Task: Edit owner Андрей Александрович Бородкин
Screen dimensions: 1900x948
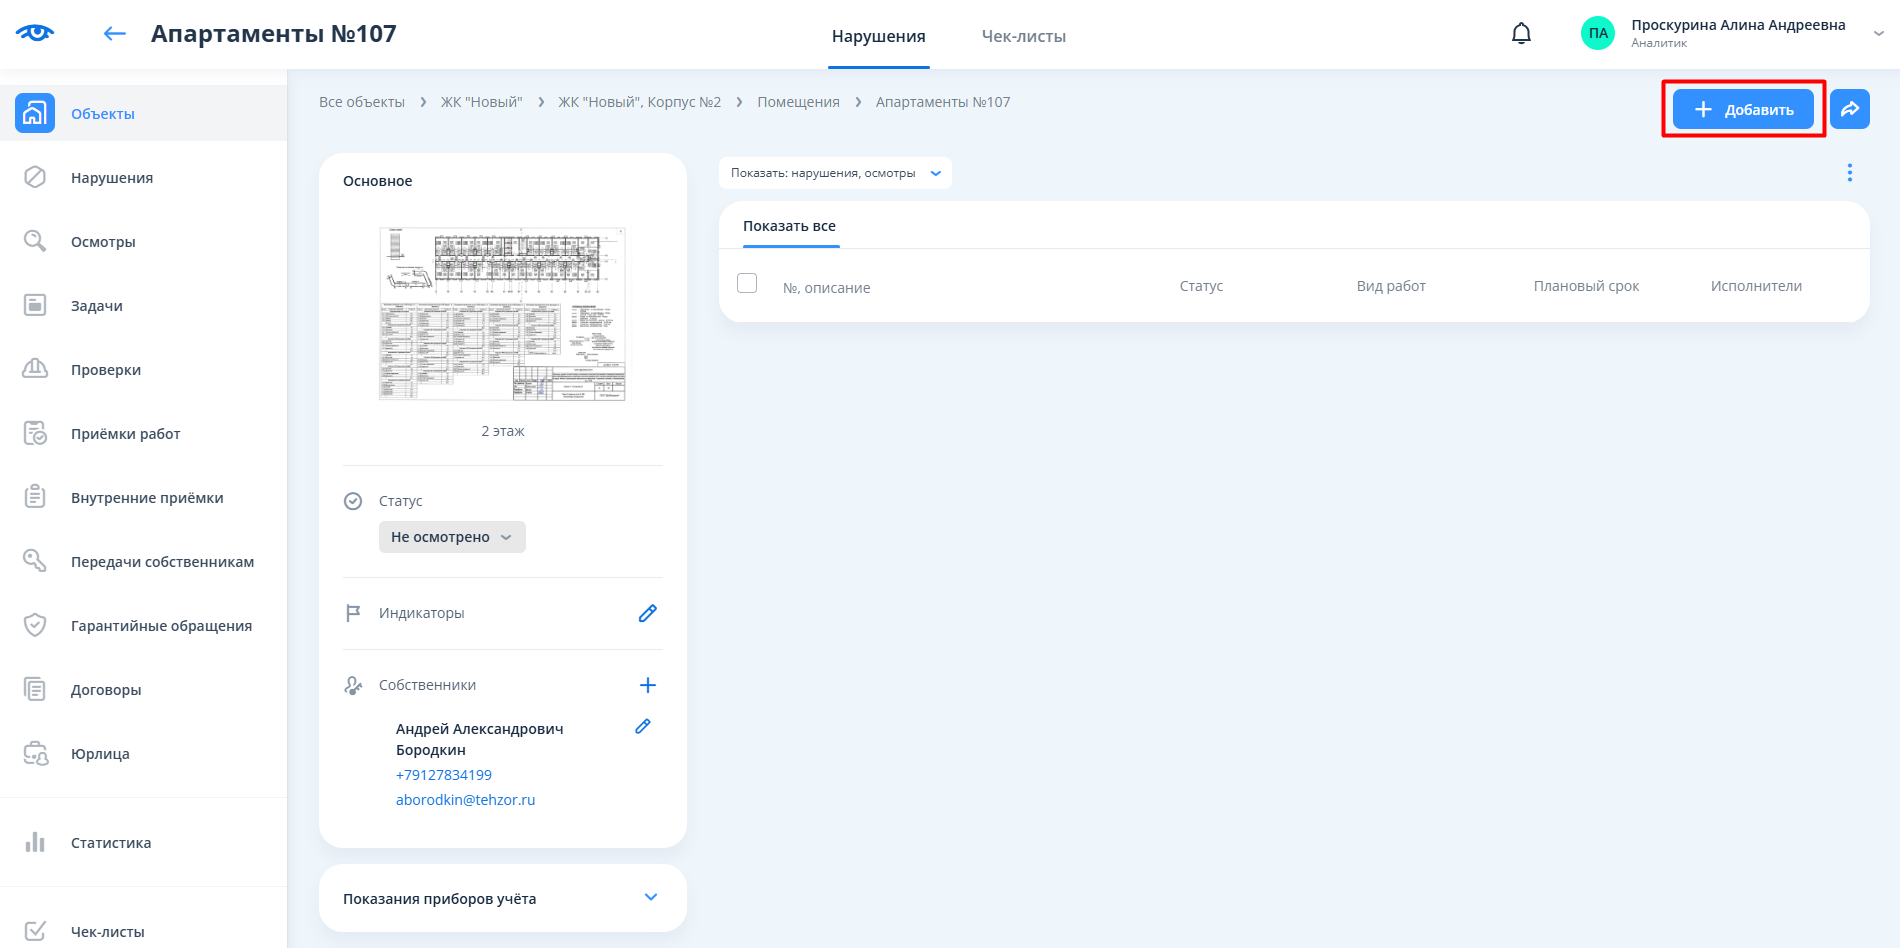Action: click(643, 727)
